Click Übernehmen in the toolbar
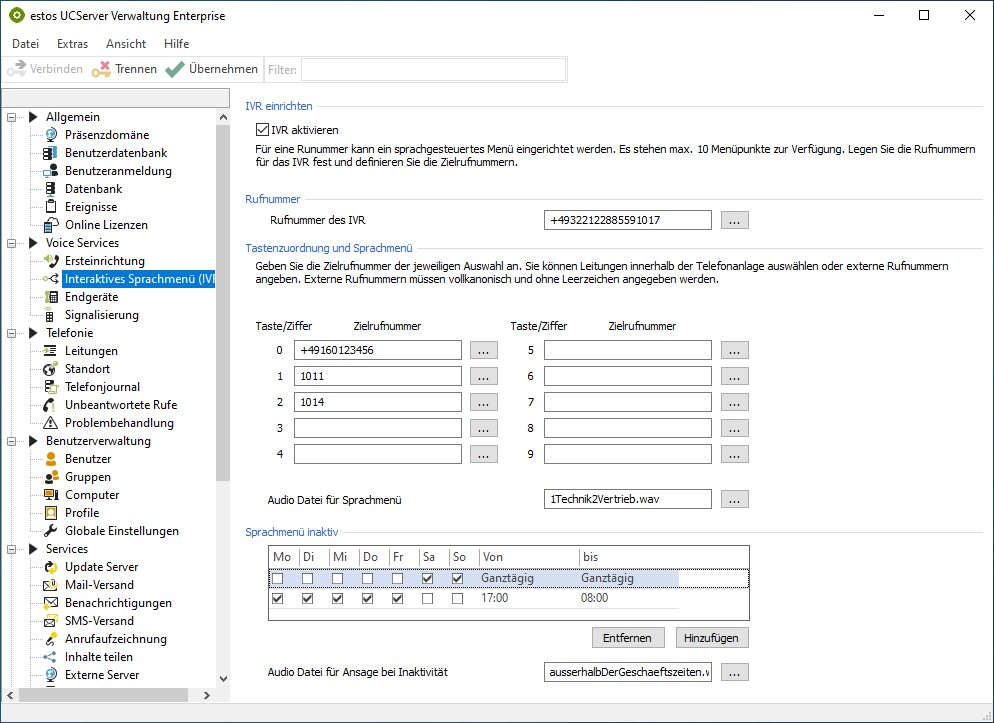994x723 pixels. point(212,69)
